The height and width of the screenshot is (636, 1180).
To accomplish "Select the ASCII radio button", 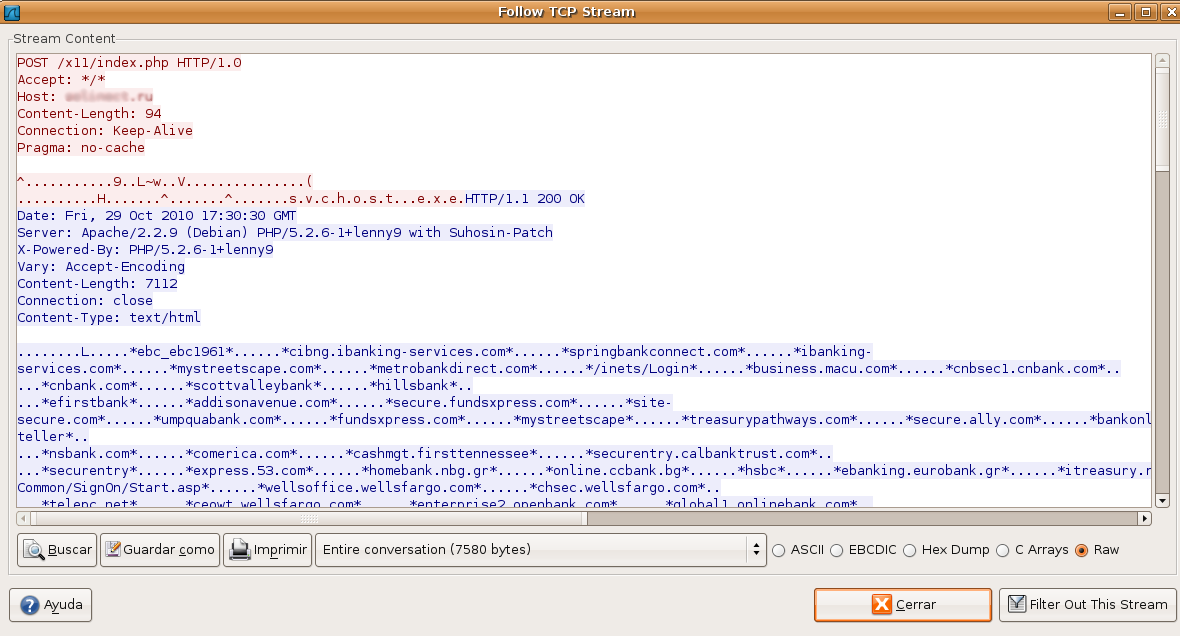I will pyautogui.click(x=780, y=550).
